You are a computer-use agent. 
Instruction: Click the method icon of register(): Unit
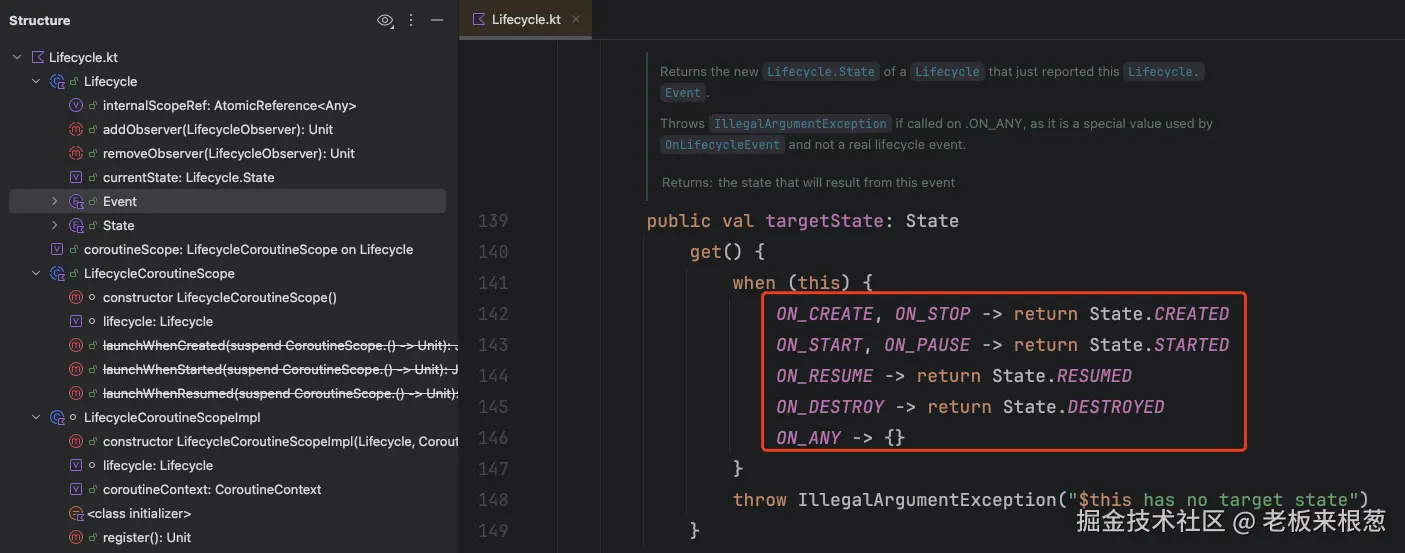75,537
